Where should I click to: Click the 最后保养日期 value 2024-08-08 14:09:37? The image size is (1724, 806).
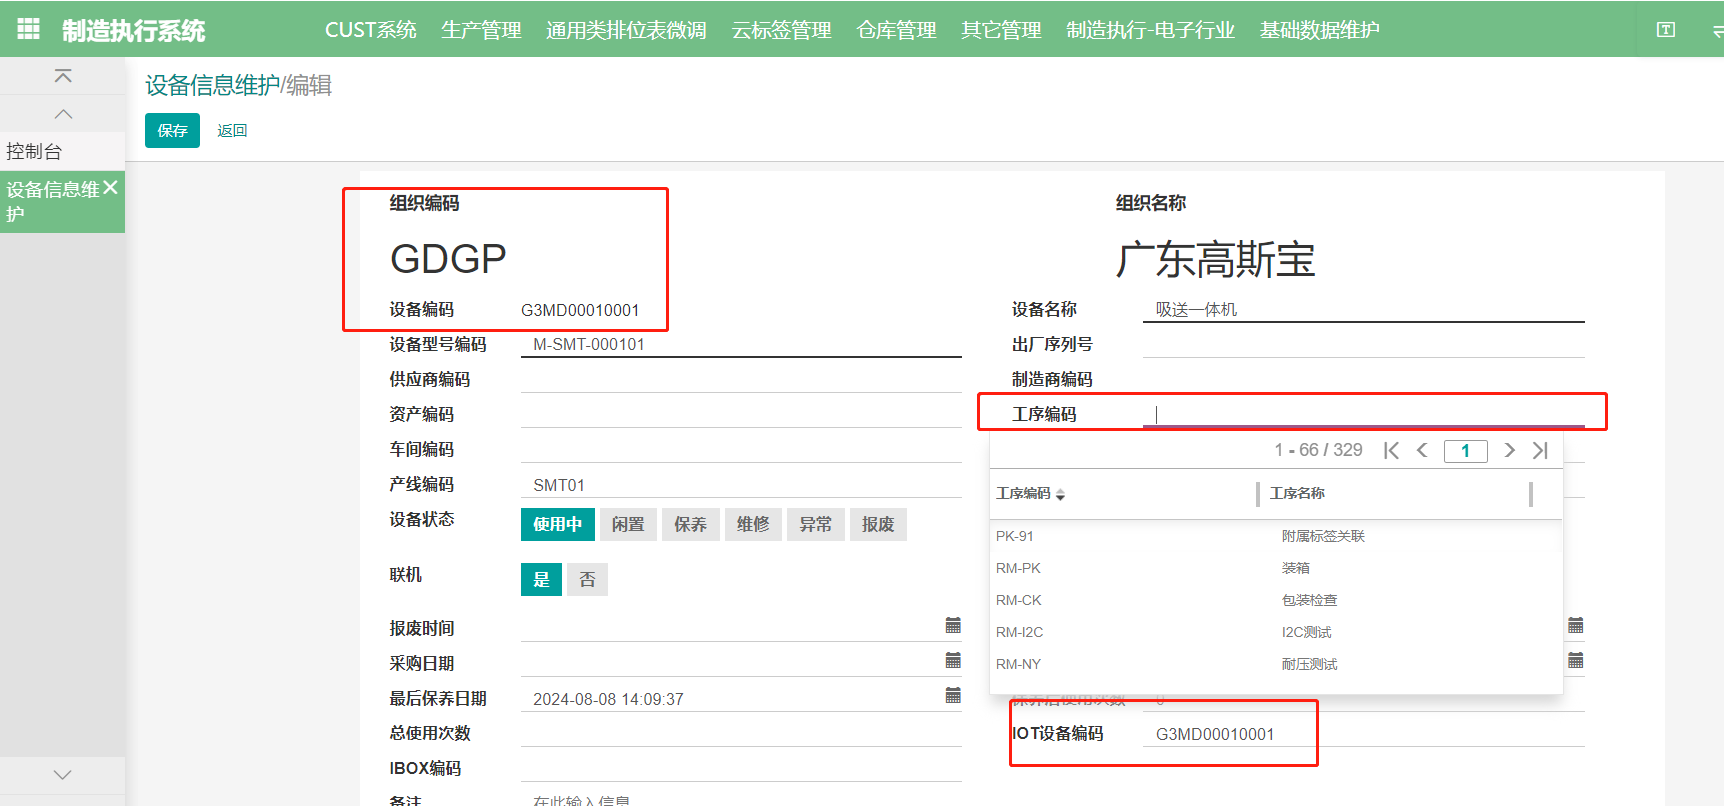608,699
